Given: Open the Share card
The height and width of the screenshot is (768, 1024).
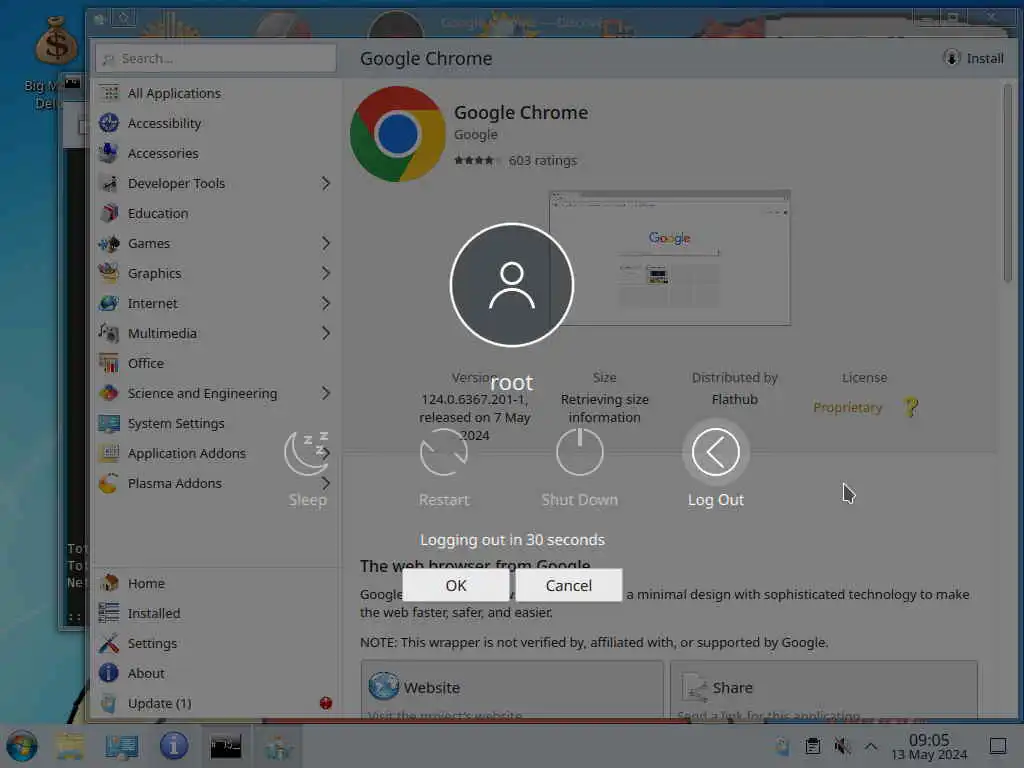Looking at the screenshot, I should point(824,690).
